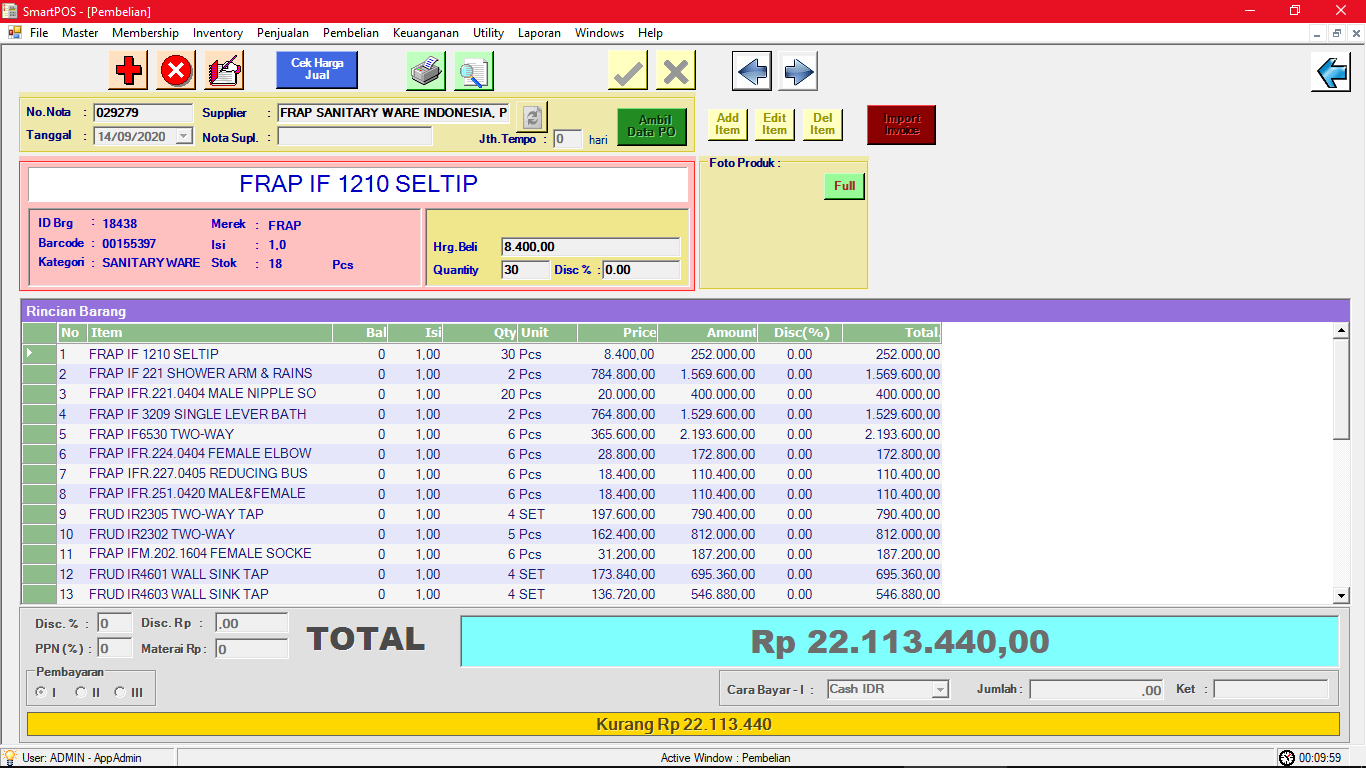
Task: Click the Quantity field
Action: click(526, 270)
